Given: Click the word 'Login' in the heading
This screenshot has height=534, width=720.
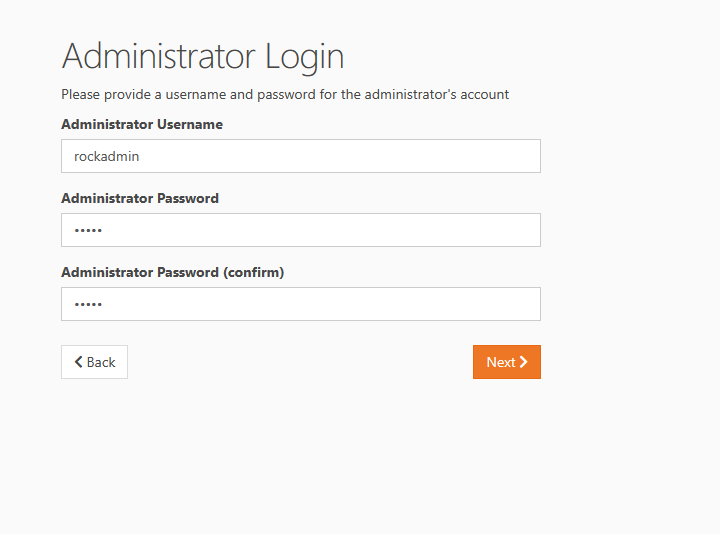Looking at the screenshot, I should pos(304,56).
